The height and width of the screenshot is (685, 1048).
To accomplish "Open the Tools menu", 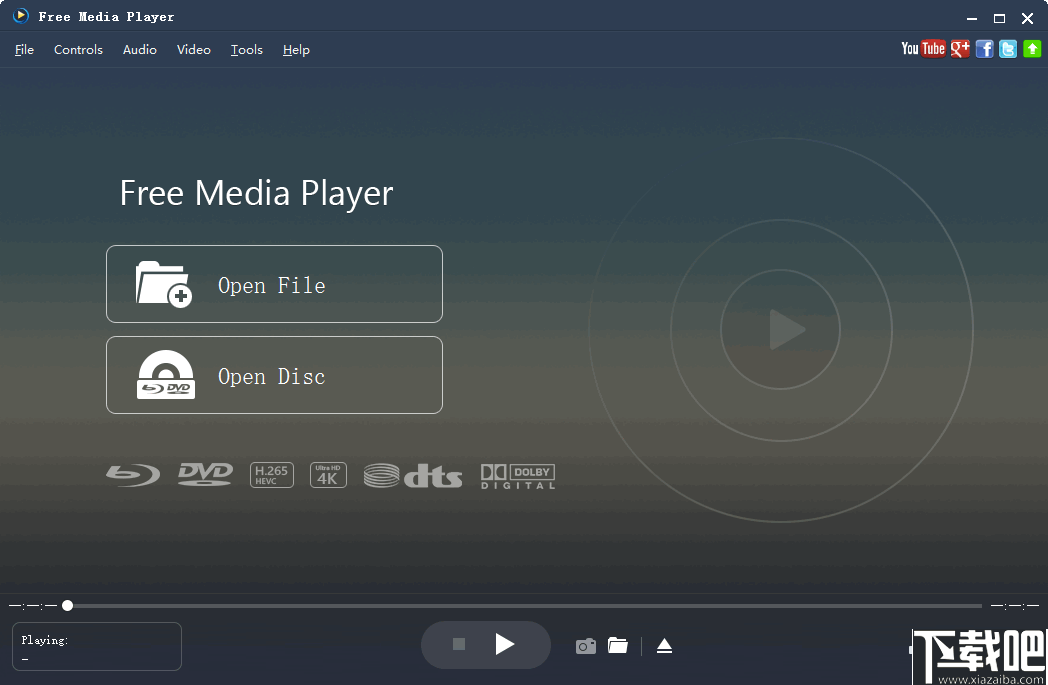I will point(246,50).
